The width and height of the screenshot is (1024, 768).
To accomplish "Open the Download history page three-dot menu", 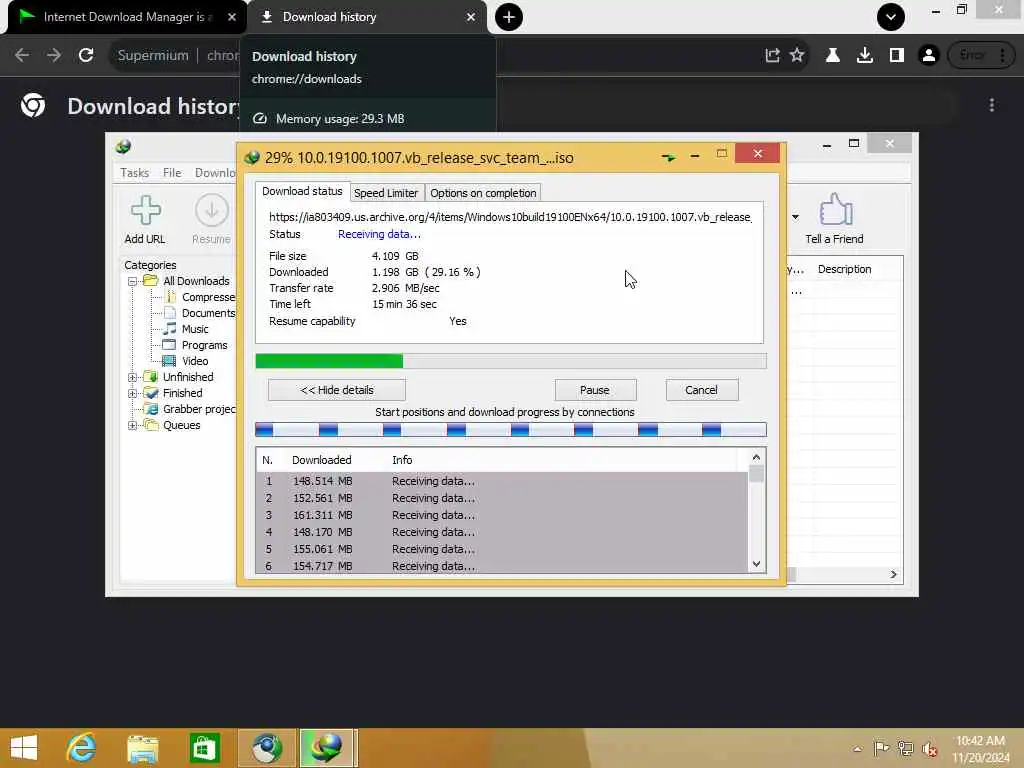I will [x=991, y=105].
